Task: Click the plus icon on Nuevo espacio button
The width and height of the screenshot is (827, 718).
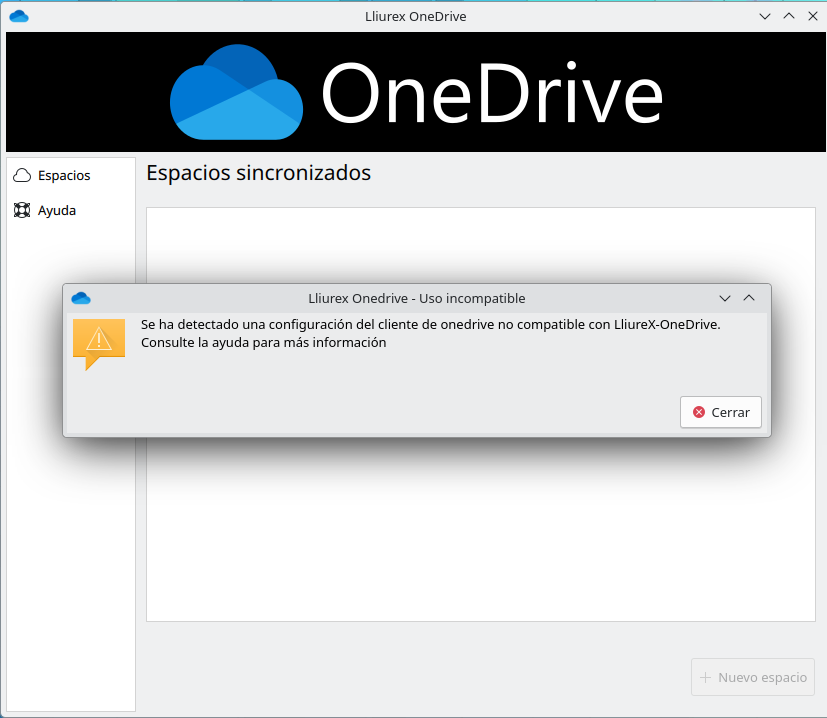Action: [707, 677]
